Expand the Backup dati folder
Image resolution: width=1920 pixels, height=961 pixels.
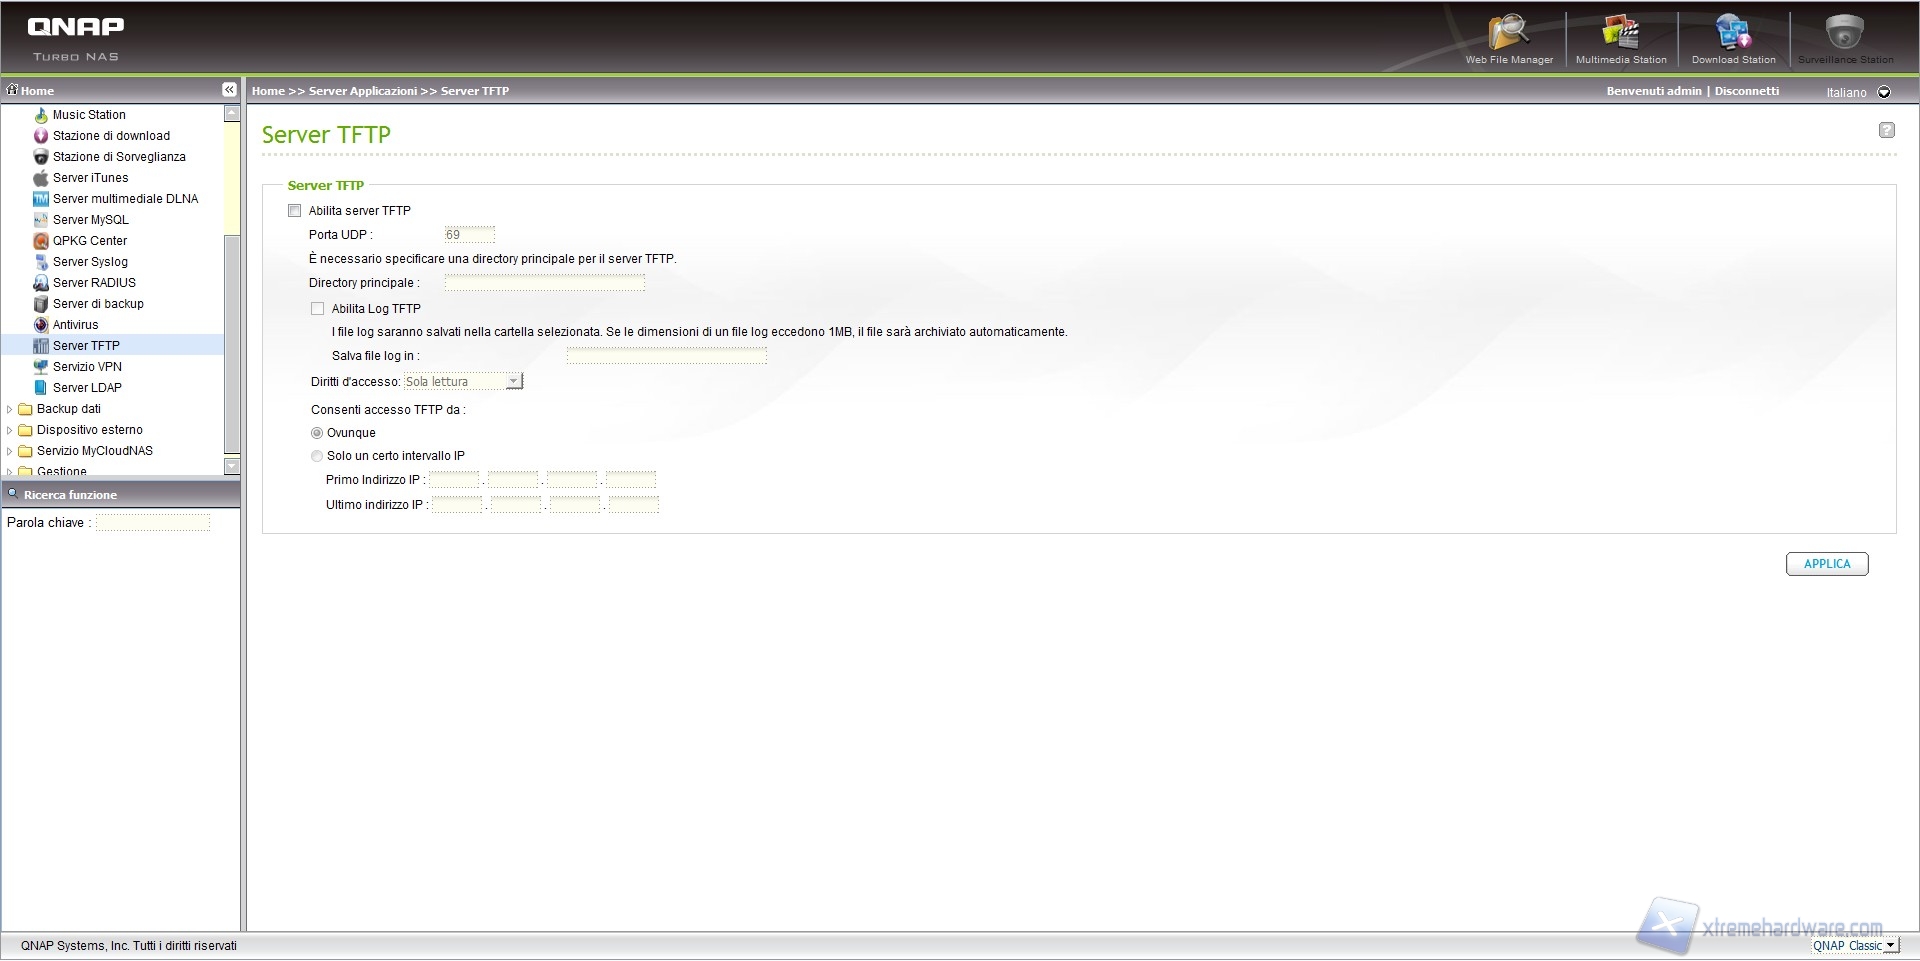[x=10, y=409]
